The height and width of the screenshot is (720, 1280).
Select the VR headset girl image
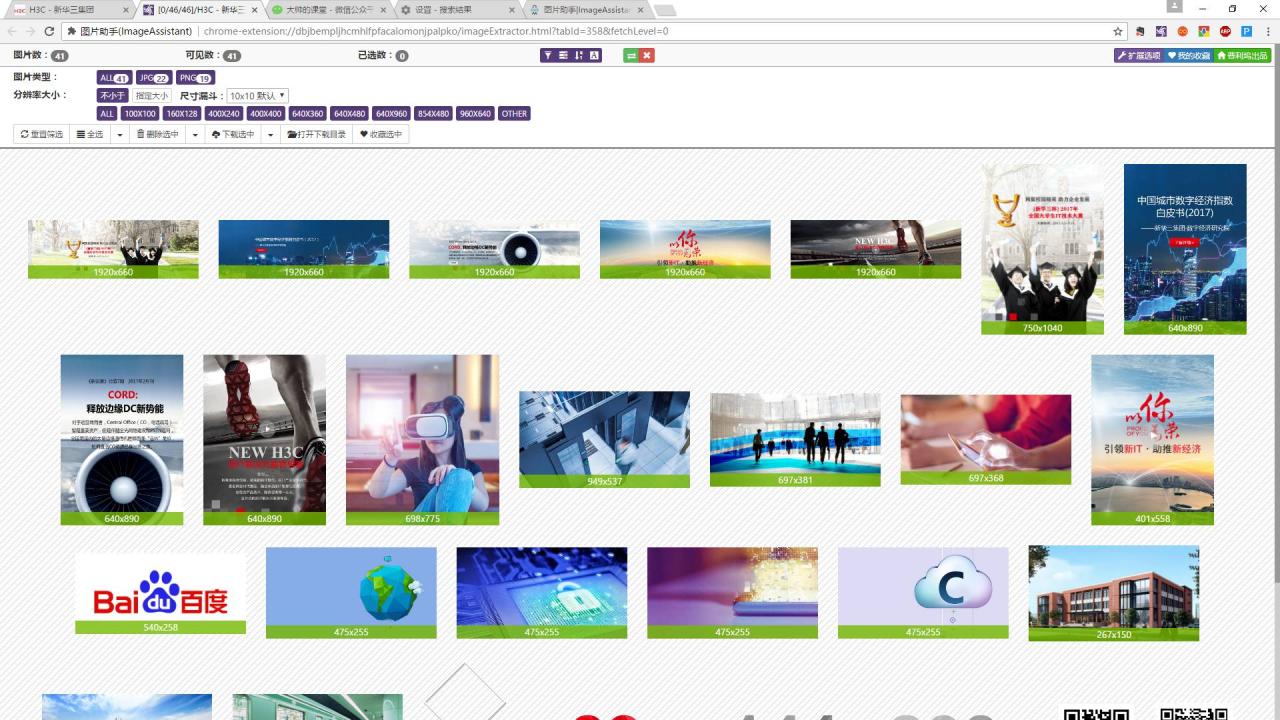(x=422, y=435)
